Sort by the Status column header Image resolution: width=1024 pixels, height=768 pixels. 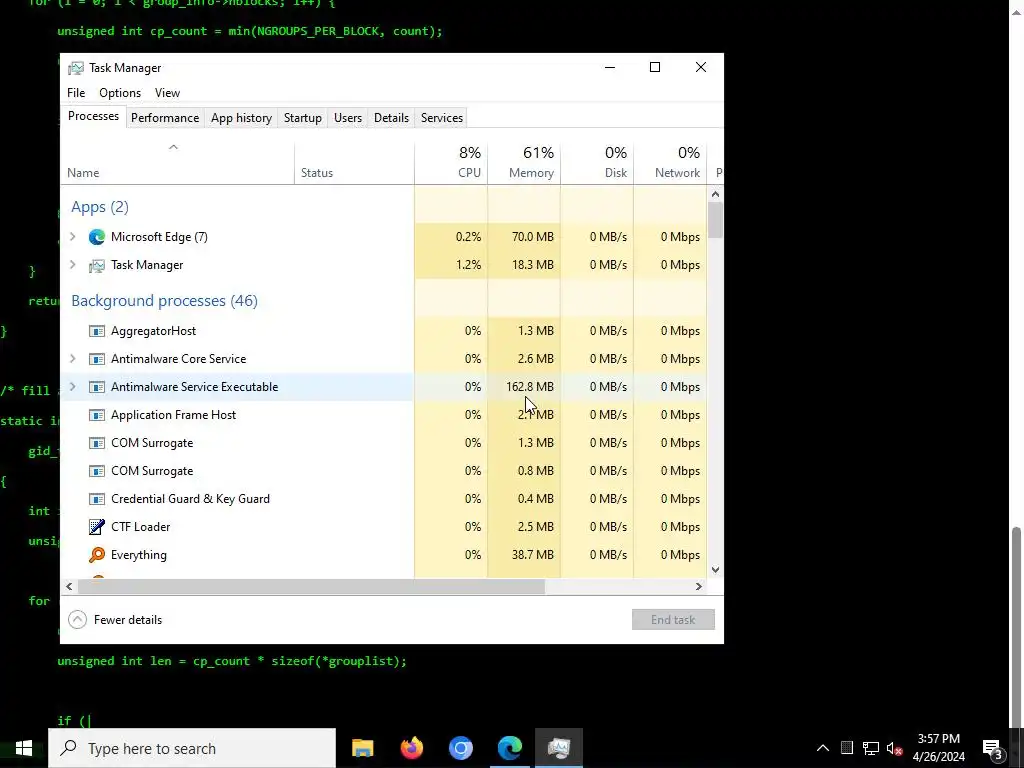[354, 163]
